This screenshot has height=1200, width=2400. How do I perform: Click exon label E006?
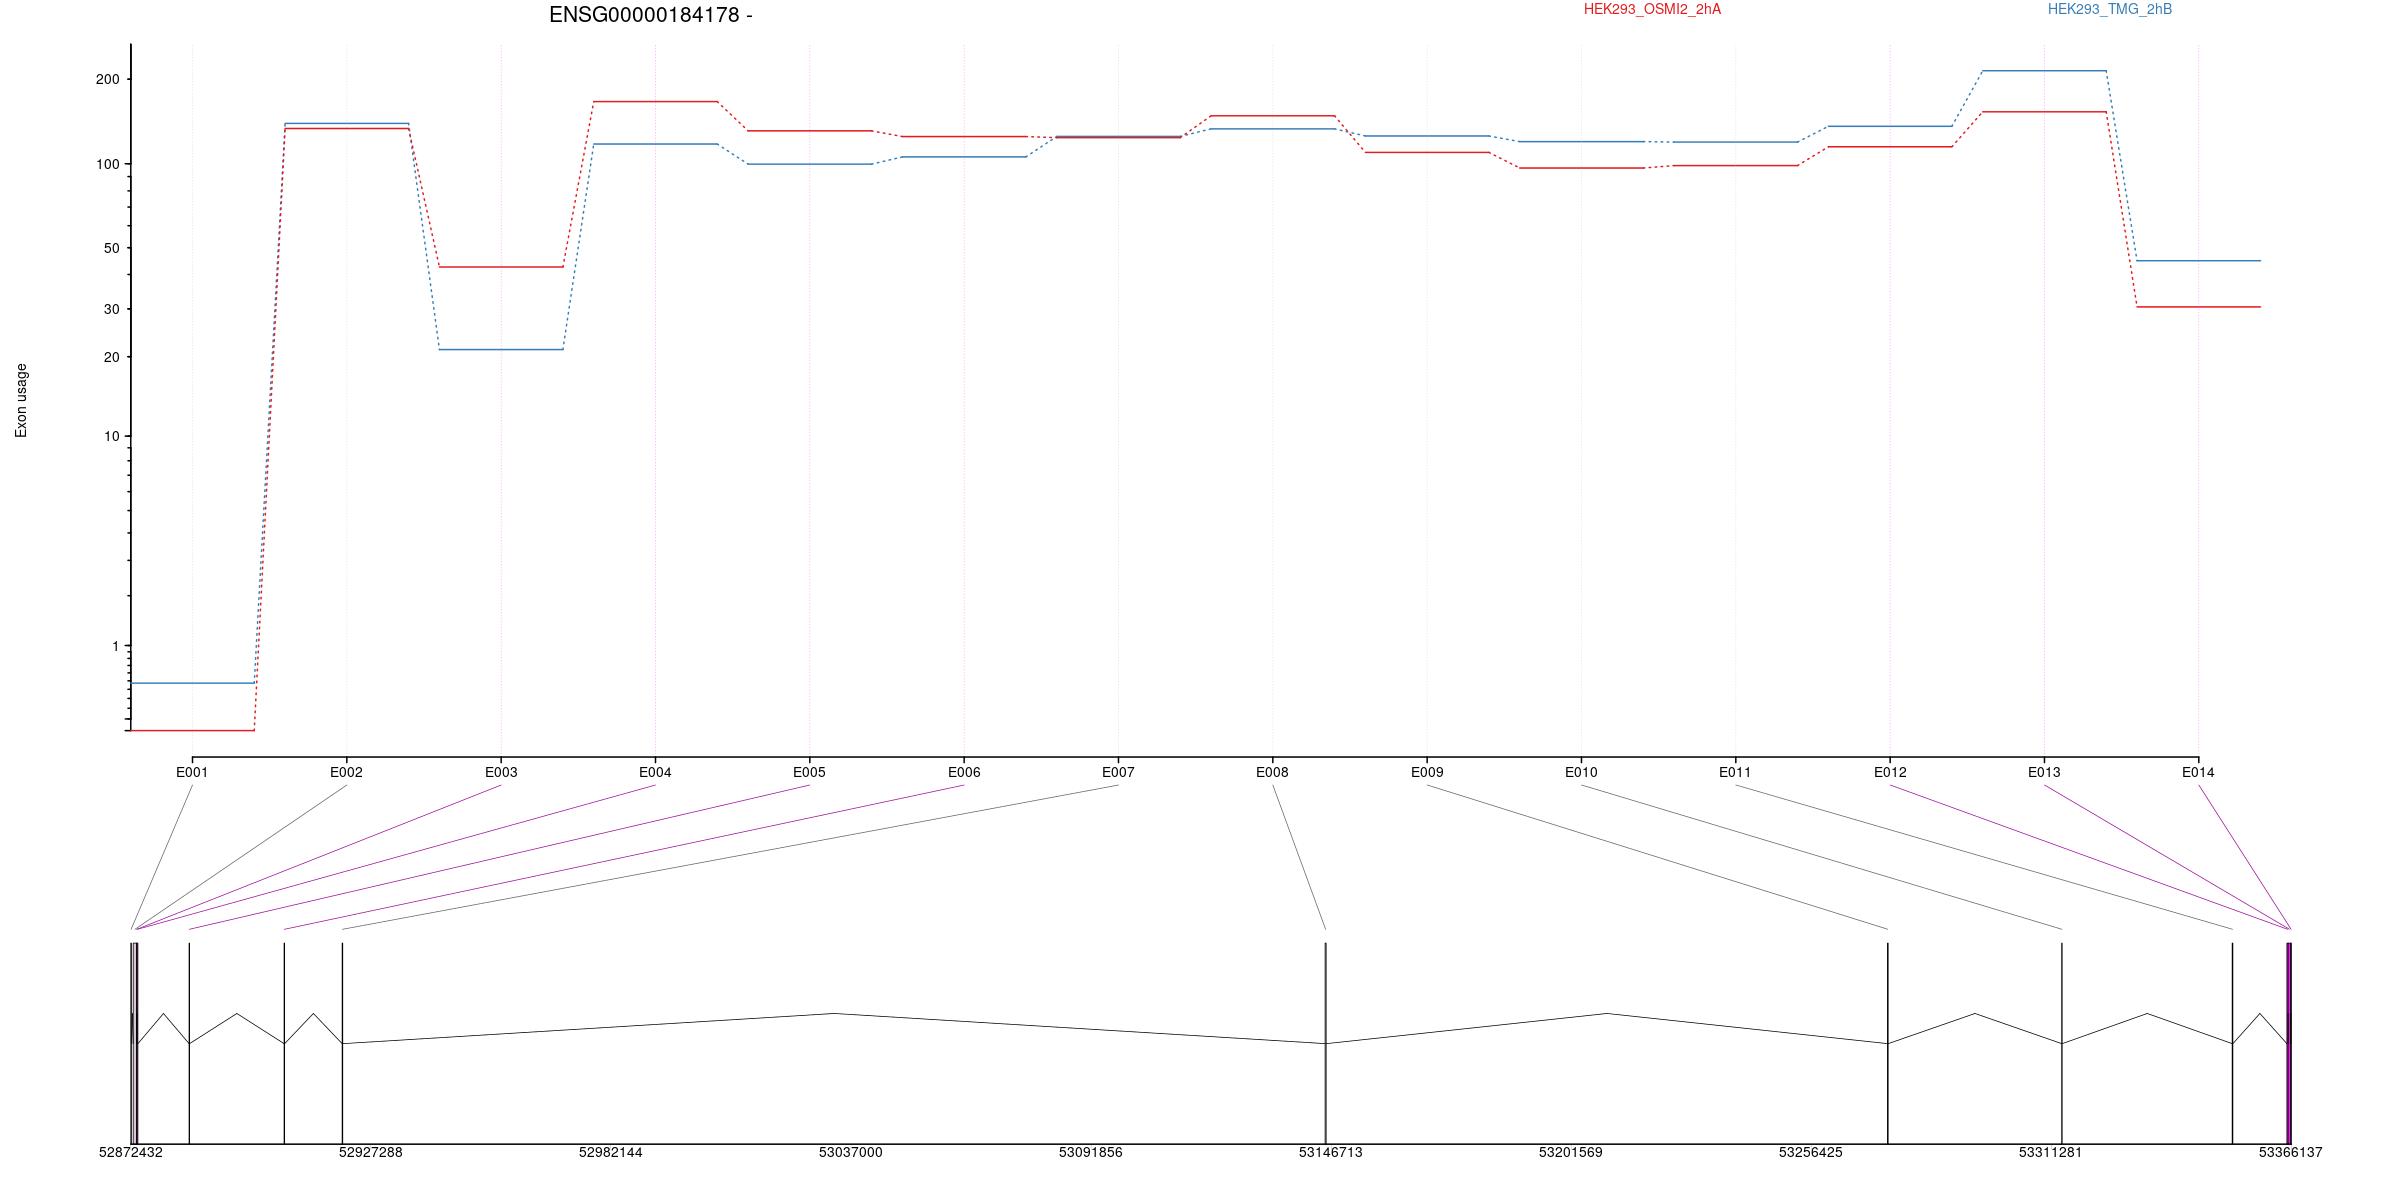point(964,772)
